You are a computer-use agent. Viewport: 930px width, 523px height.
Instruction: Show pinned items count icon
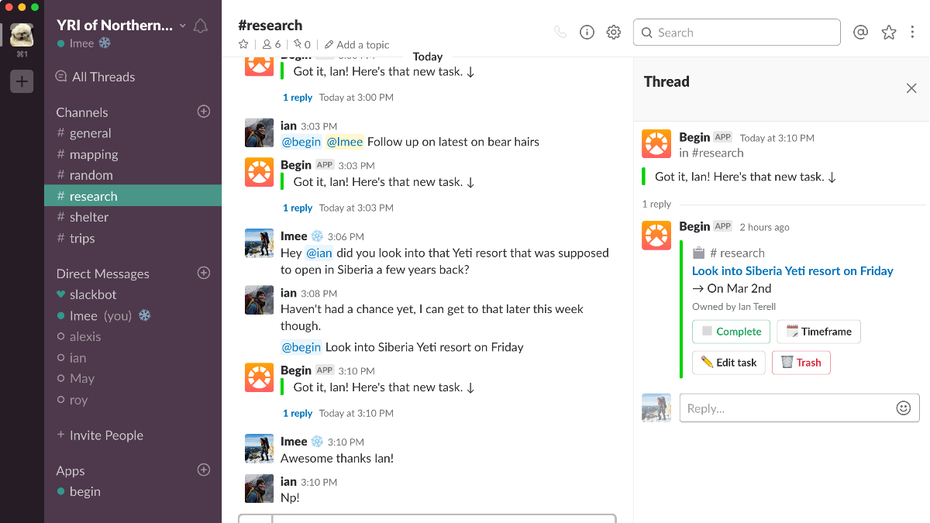[302, 44]
